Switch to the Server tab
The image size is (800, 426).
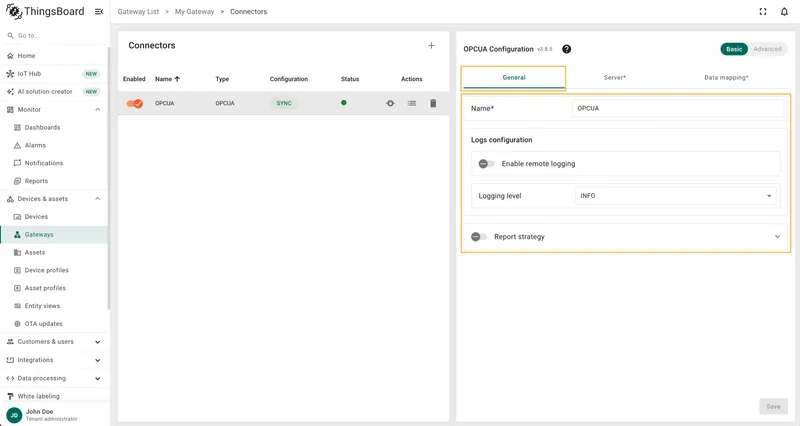point(615,78)
